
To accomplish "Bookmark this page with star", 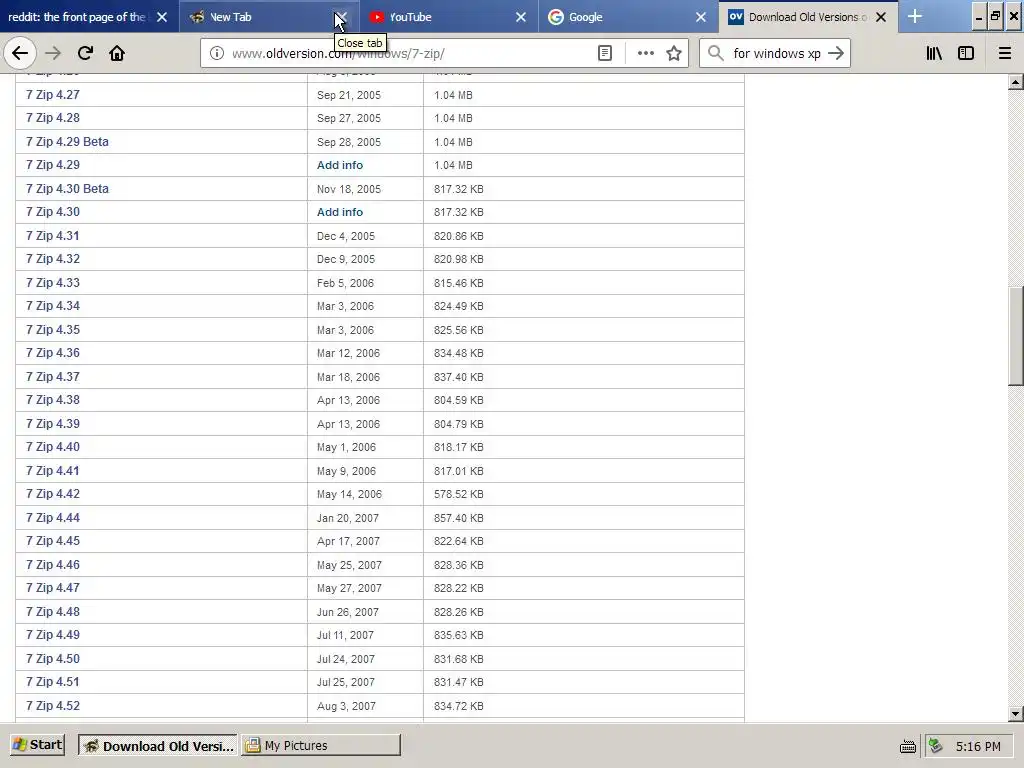I will tap(674, 53).
